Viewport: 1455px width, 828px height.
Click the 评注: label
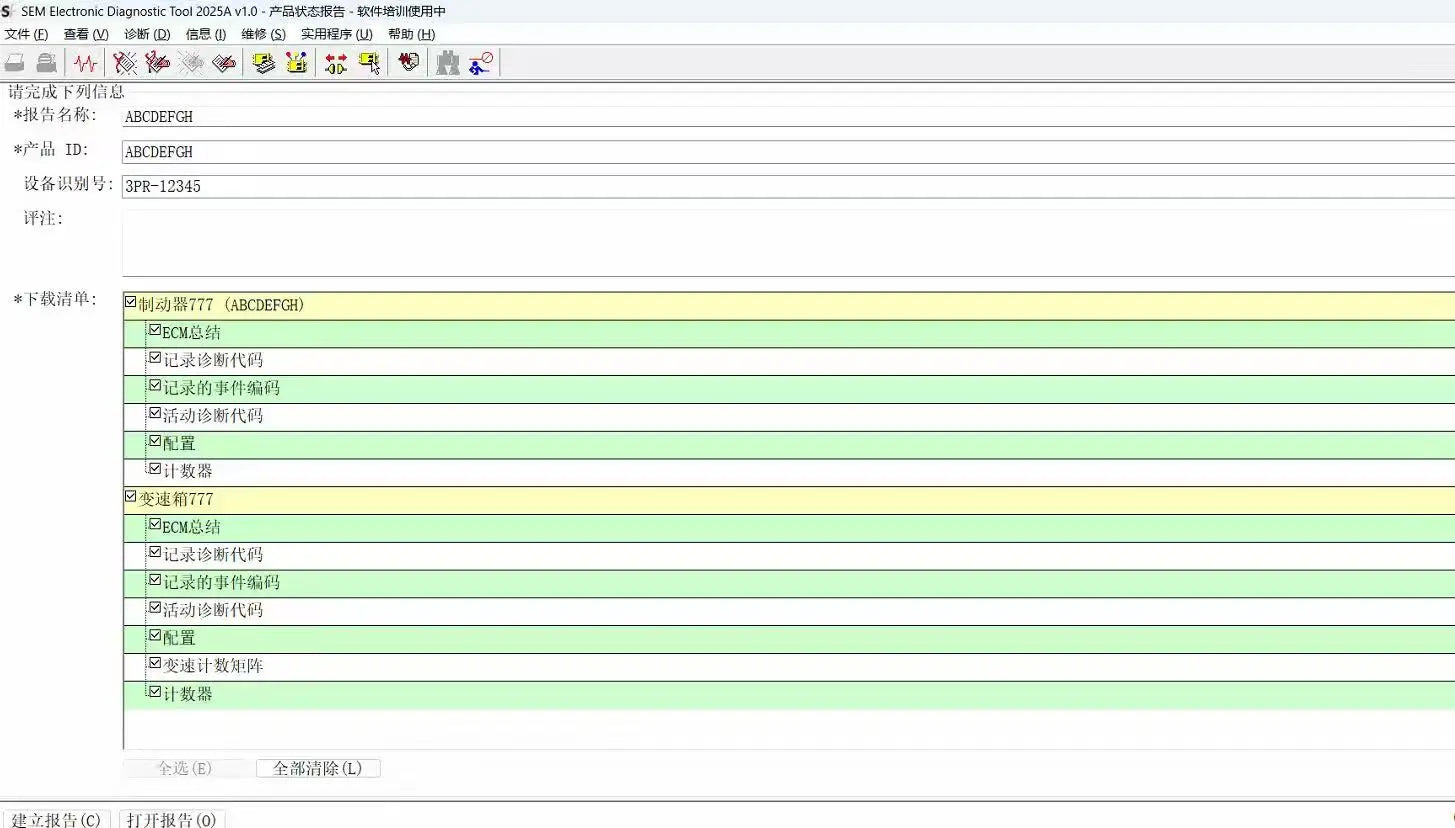click(44, 218)
